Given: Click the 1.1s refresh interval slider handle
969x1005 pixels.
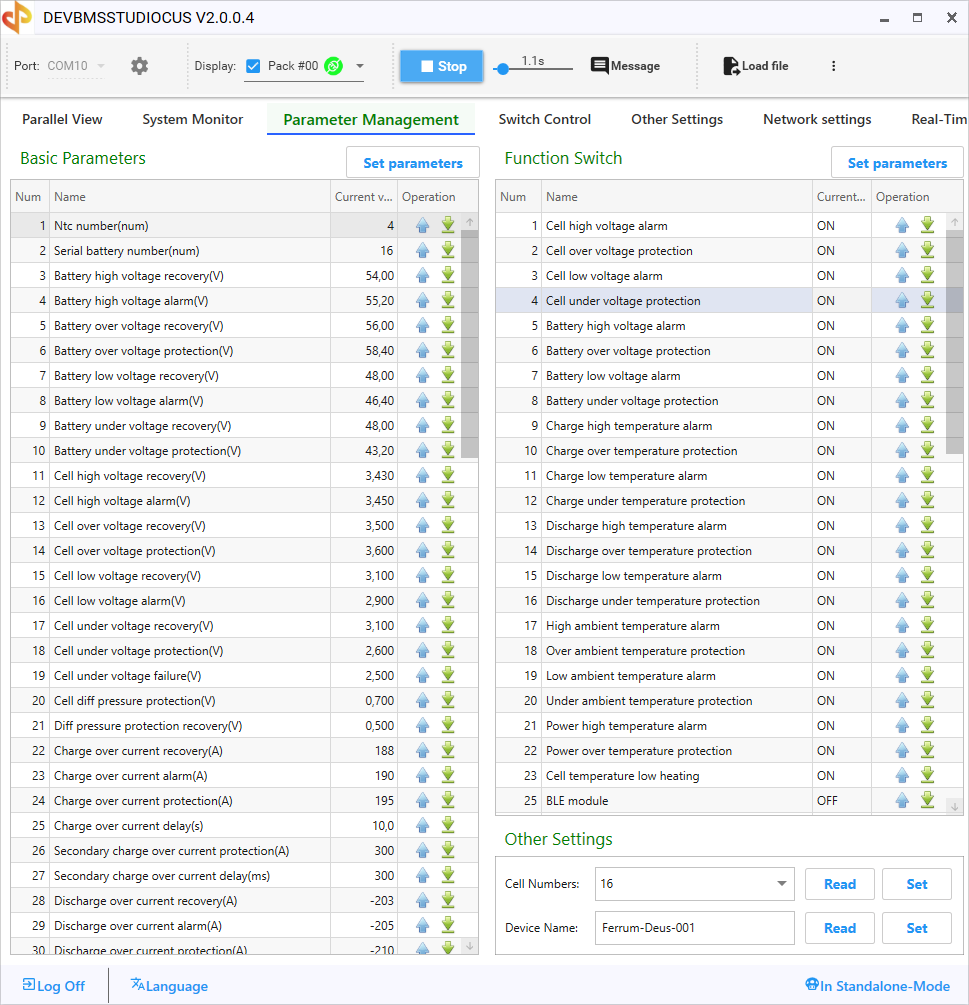Looking at the screenshot, I should click(503, 68).
